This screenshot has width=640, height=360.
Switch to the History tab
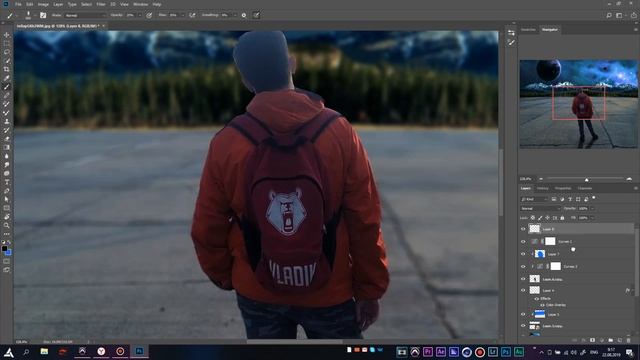click(x=542, y=188)
